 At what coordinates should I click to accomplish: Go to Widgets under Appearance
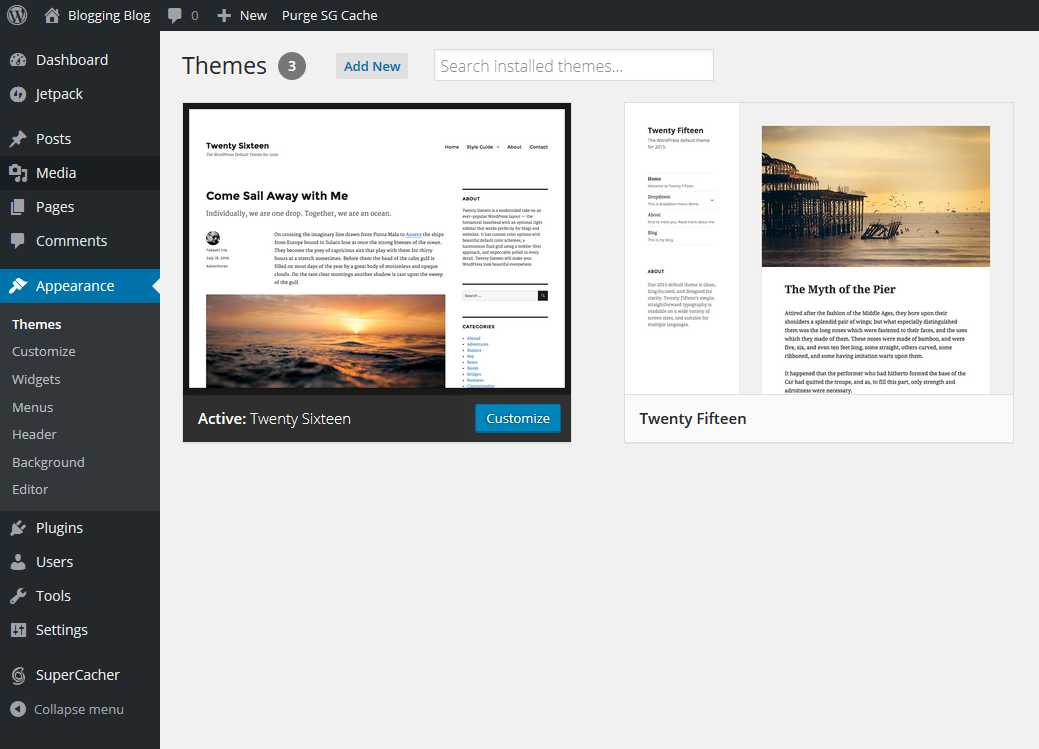(x=36, y=379)
